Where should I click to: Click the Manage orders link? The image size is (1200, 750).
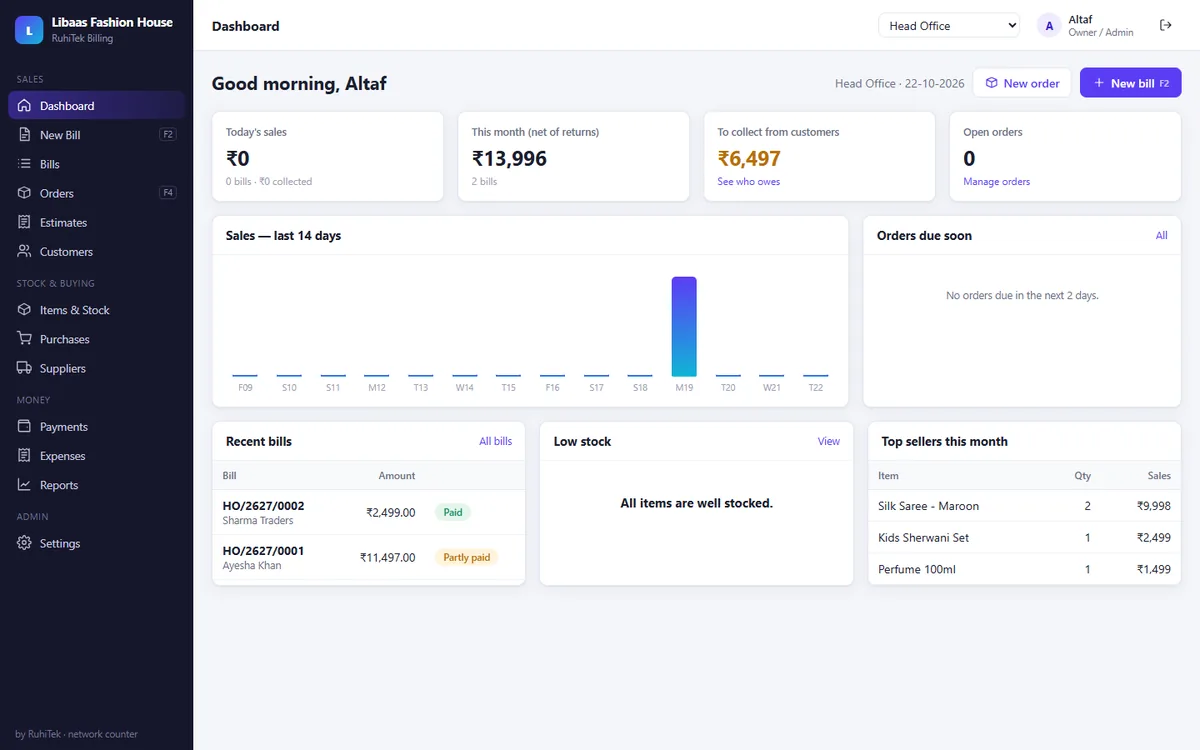pyautogui.click(x=996, y=182)
